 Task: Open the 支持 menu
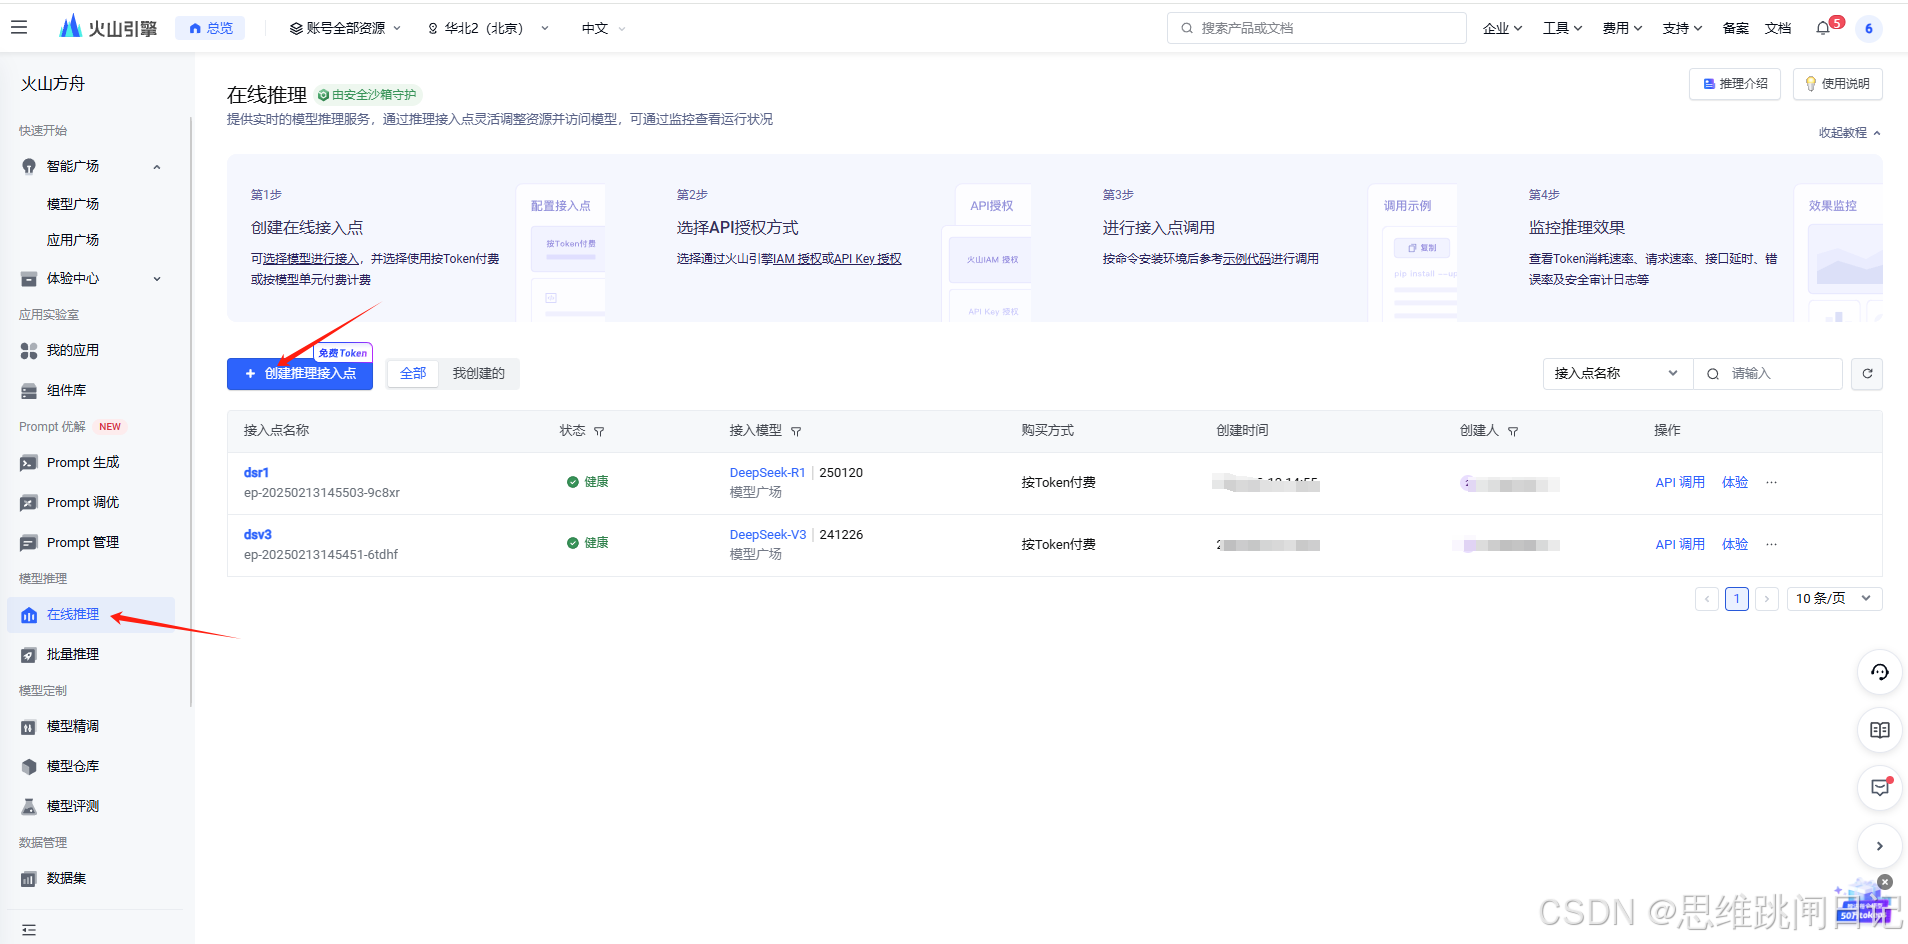pos(1682,28)
